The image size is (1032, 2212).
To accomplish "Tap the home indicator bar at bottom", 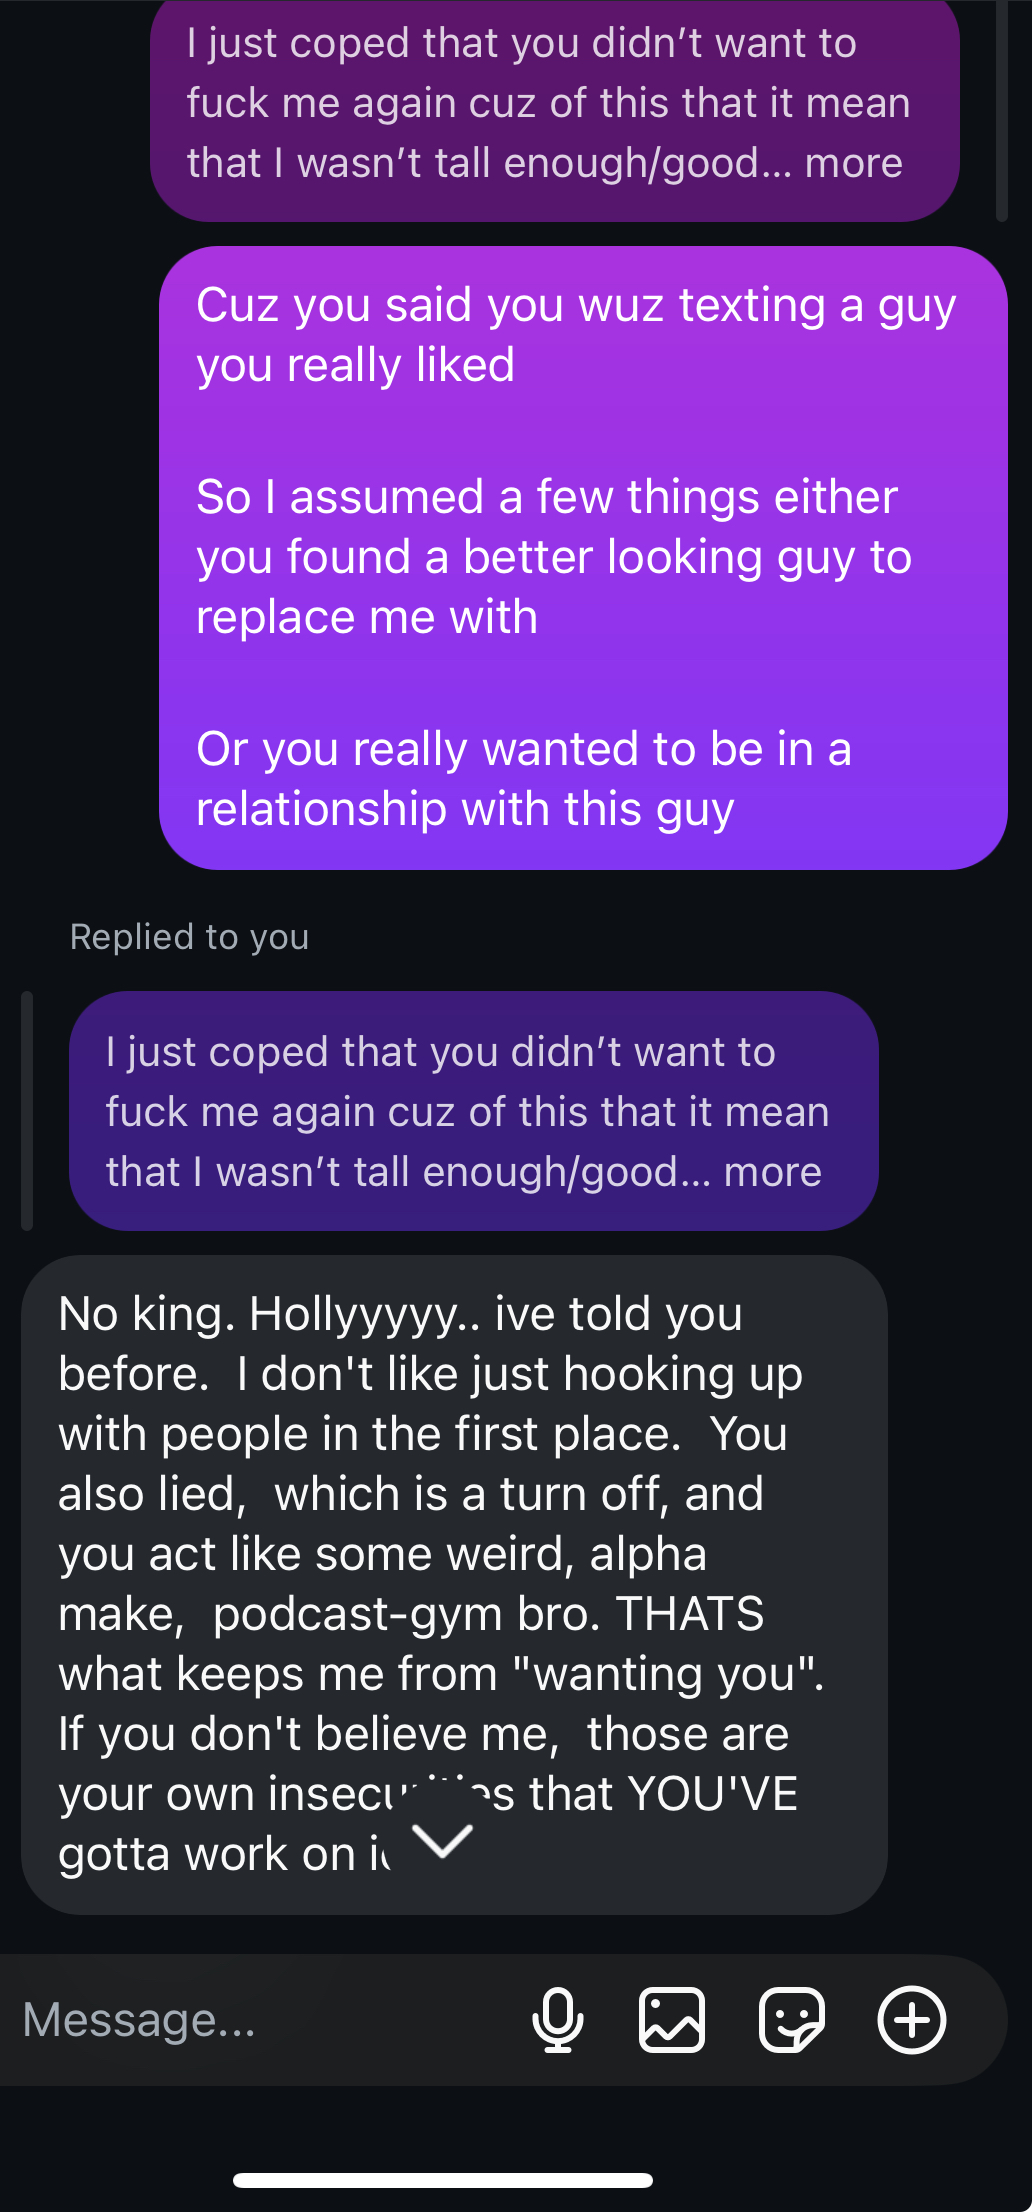I will coord(443,2180).
